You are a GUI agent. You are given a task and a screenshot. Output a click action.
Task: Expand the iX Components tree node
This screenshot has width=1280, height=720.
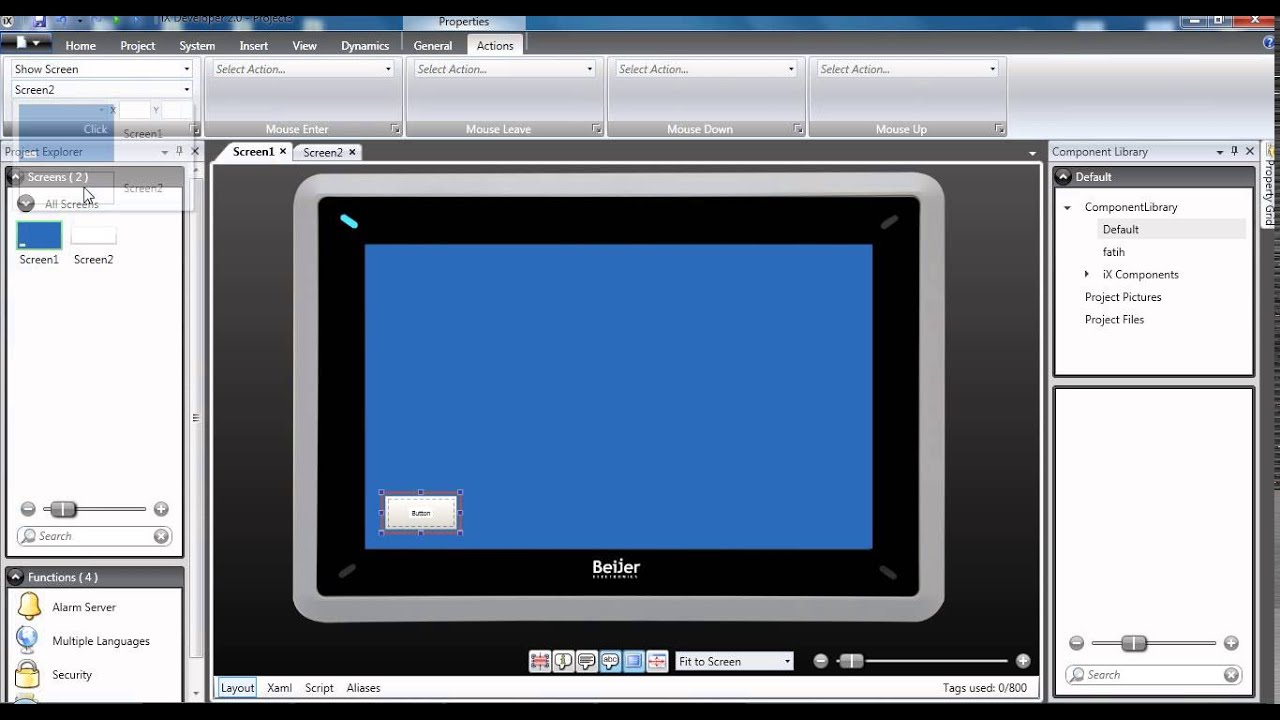pos(1087,274)
